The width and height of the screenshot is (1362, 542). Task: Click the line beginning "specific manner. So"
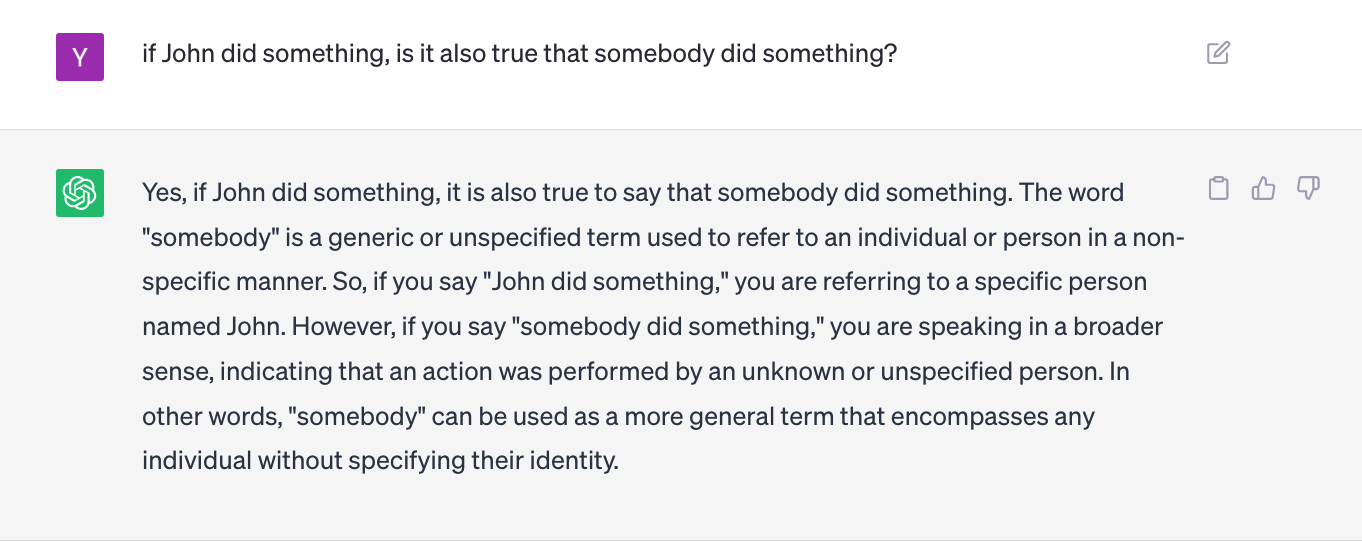tap(644, 282)
